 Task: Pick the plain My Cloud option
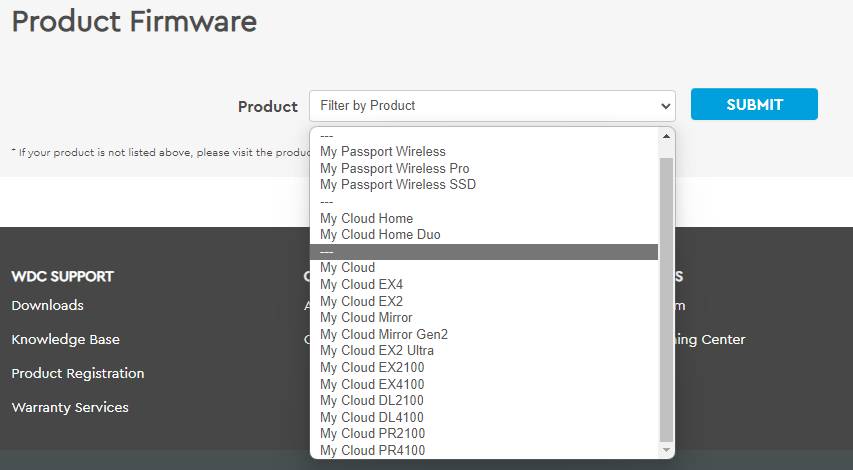(x=484, y=268)
